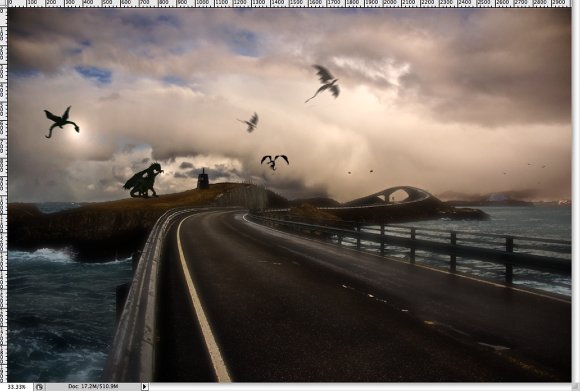Click the status bar icon beside the zoom field
The image size is (580, 391).
(39, 387)
